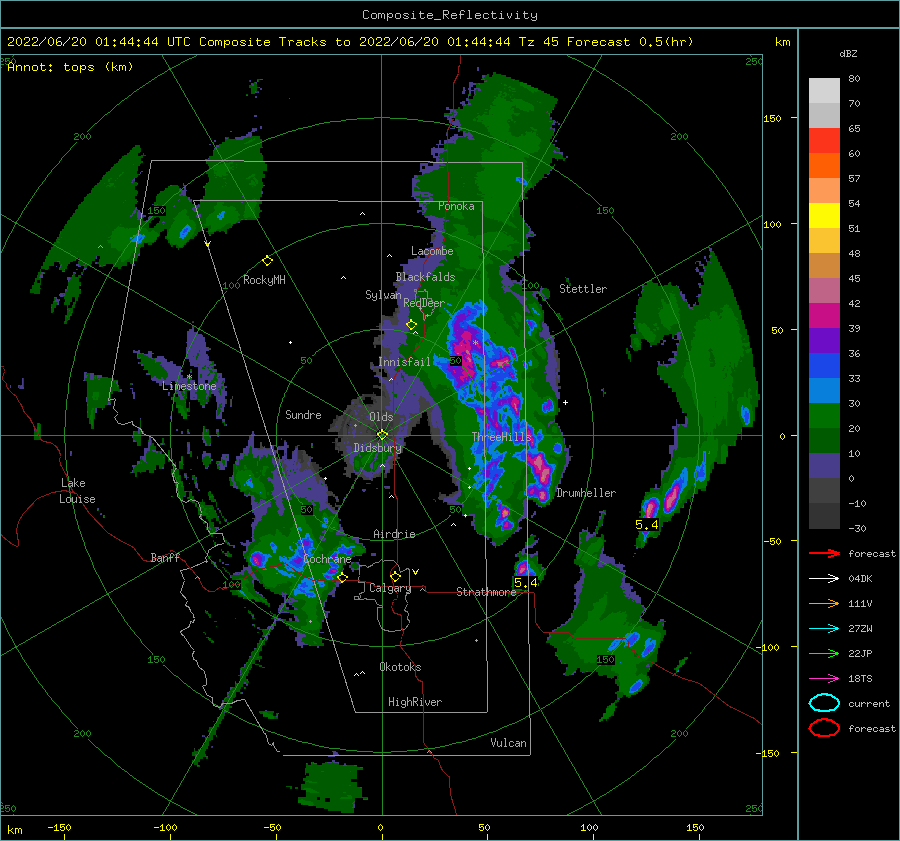900x841 pixels.
Task: Click the Lake Louise label
Action: (77, 491)
